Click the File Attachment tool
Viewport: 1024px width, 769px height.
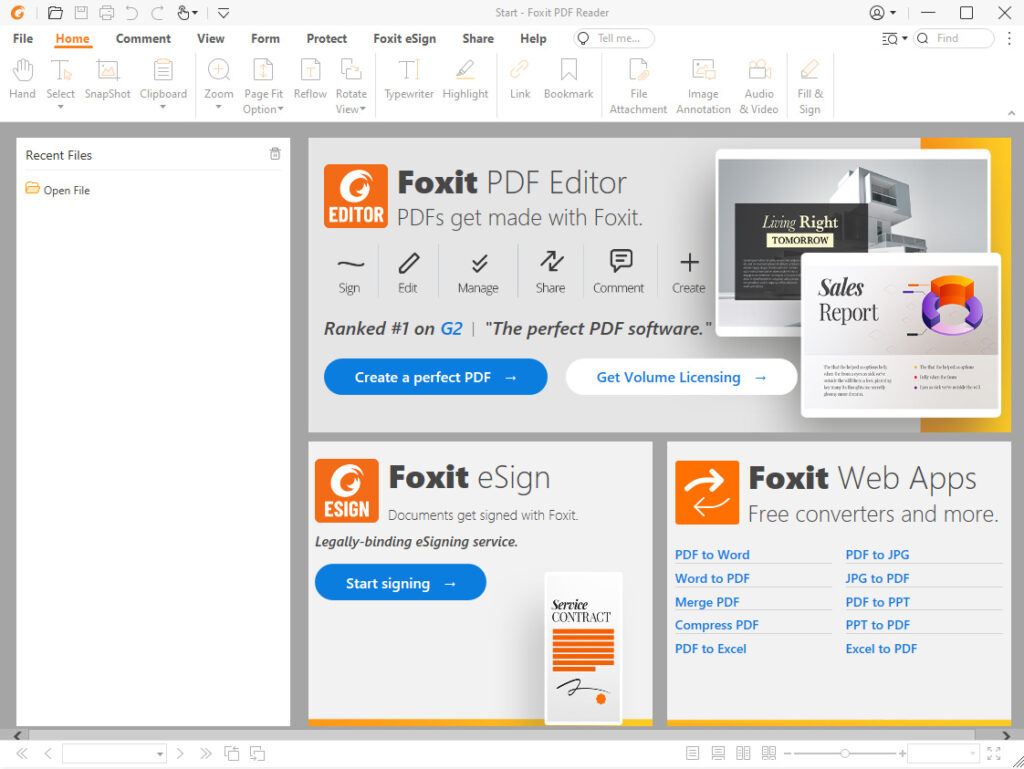coord(638,86)
